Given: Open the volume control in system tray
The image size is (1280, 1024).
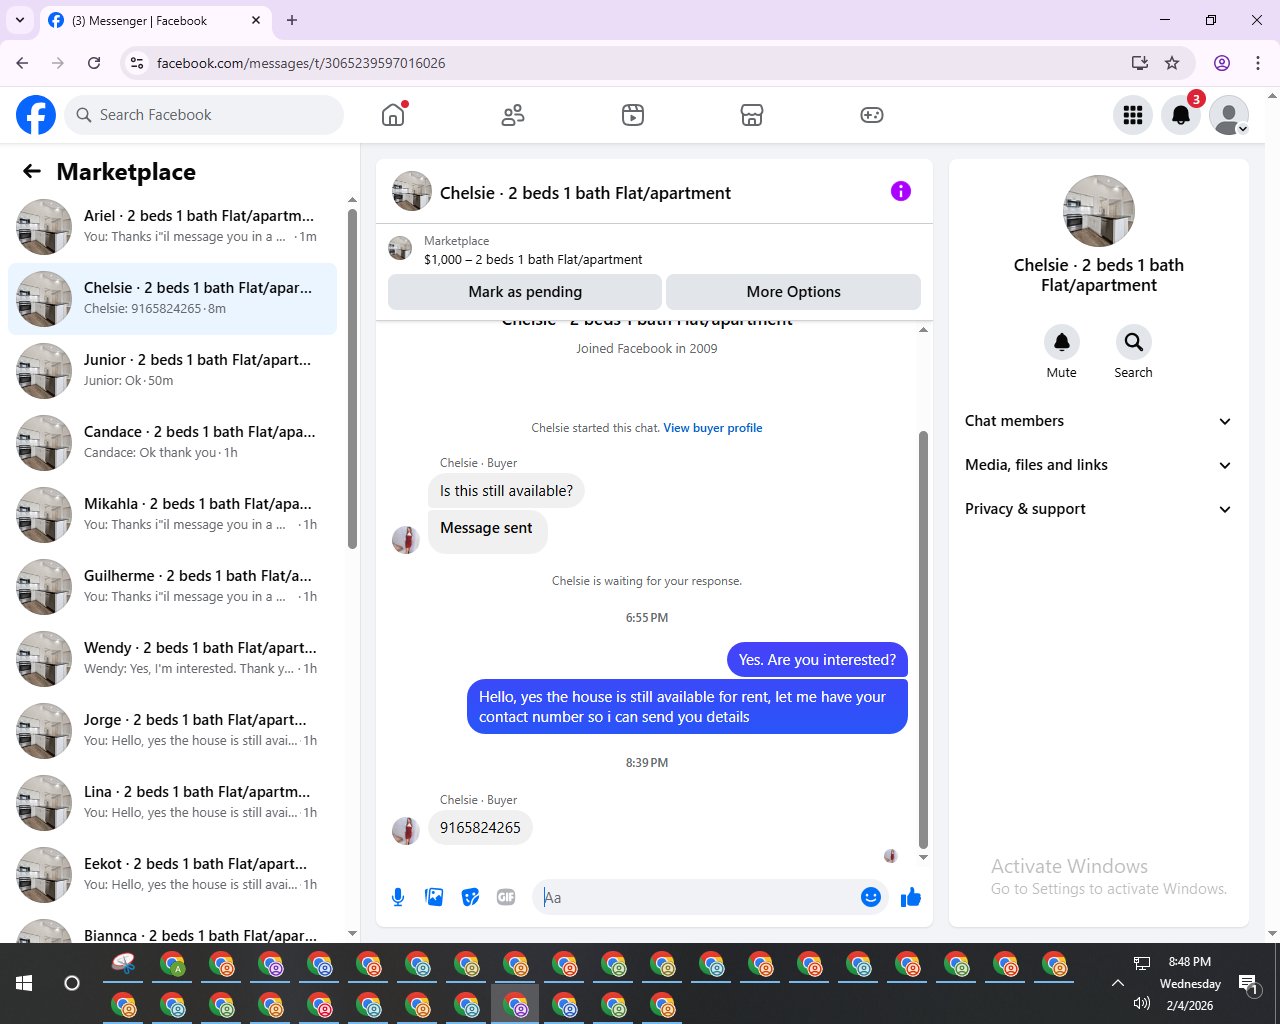Looking at the screenshot, I should 1142,1004.
